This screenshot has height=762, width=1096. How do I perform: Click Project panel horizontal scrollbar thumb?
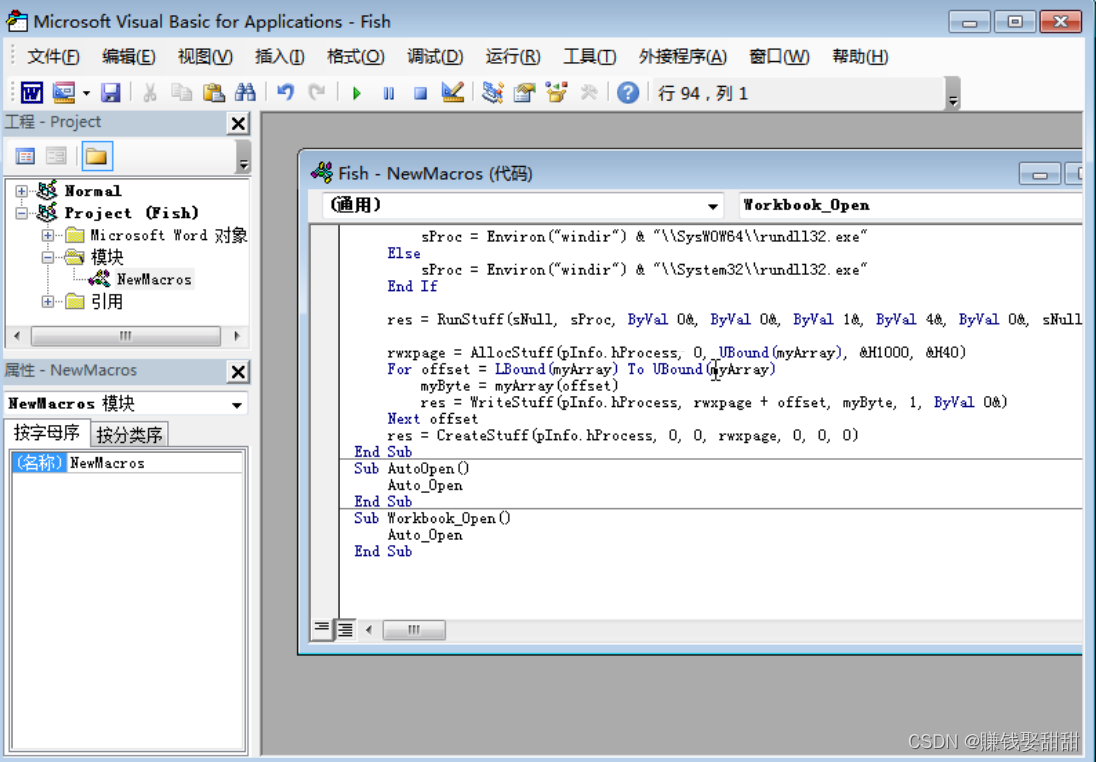point(126,336)
